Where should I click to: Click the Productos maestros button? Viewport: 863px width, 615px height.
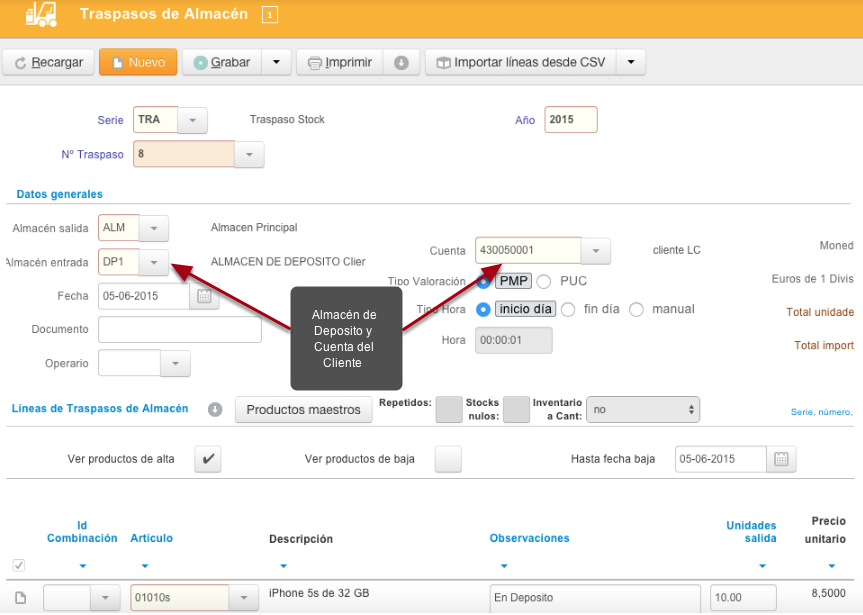303,410
